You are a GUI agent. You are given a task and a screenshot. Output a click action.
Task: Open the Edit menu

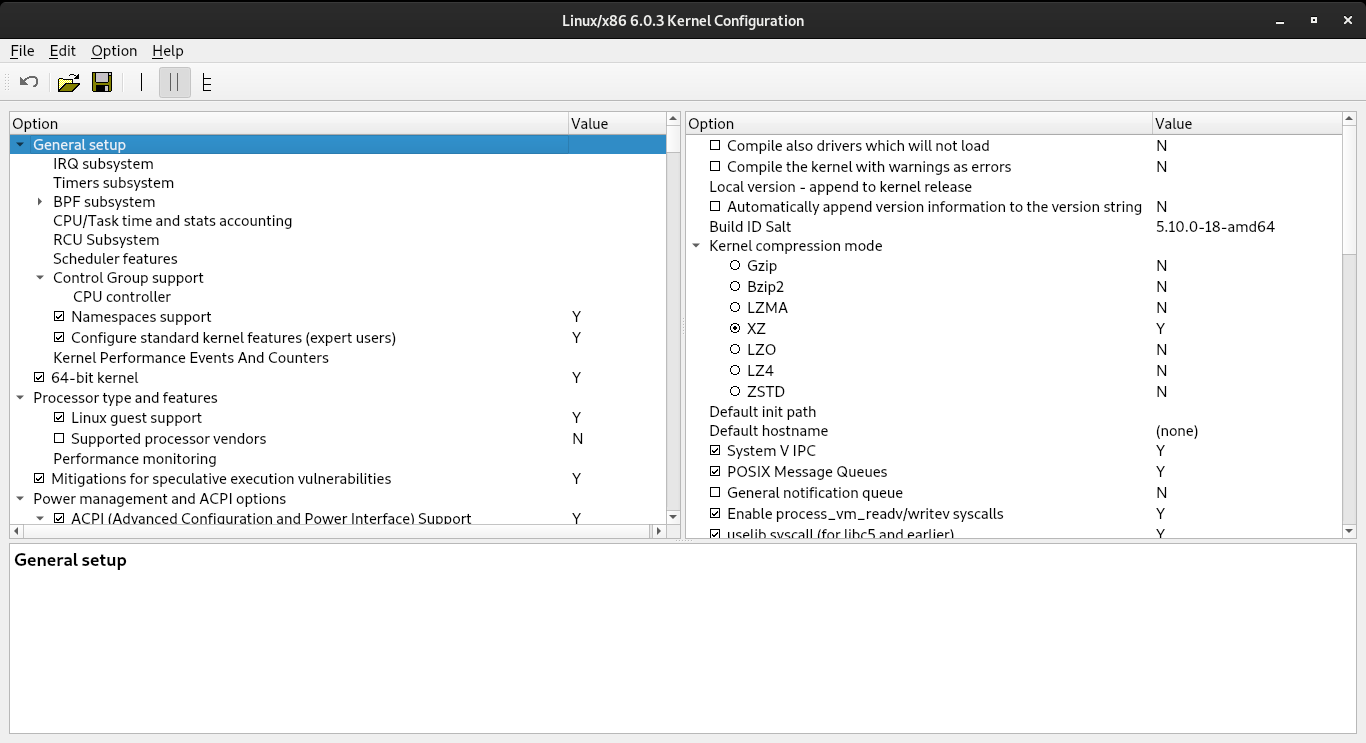coord(62,50)
